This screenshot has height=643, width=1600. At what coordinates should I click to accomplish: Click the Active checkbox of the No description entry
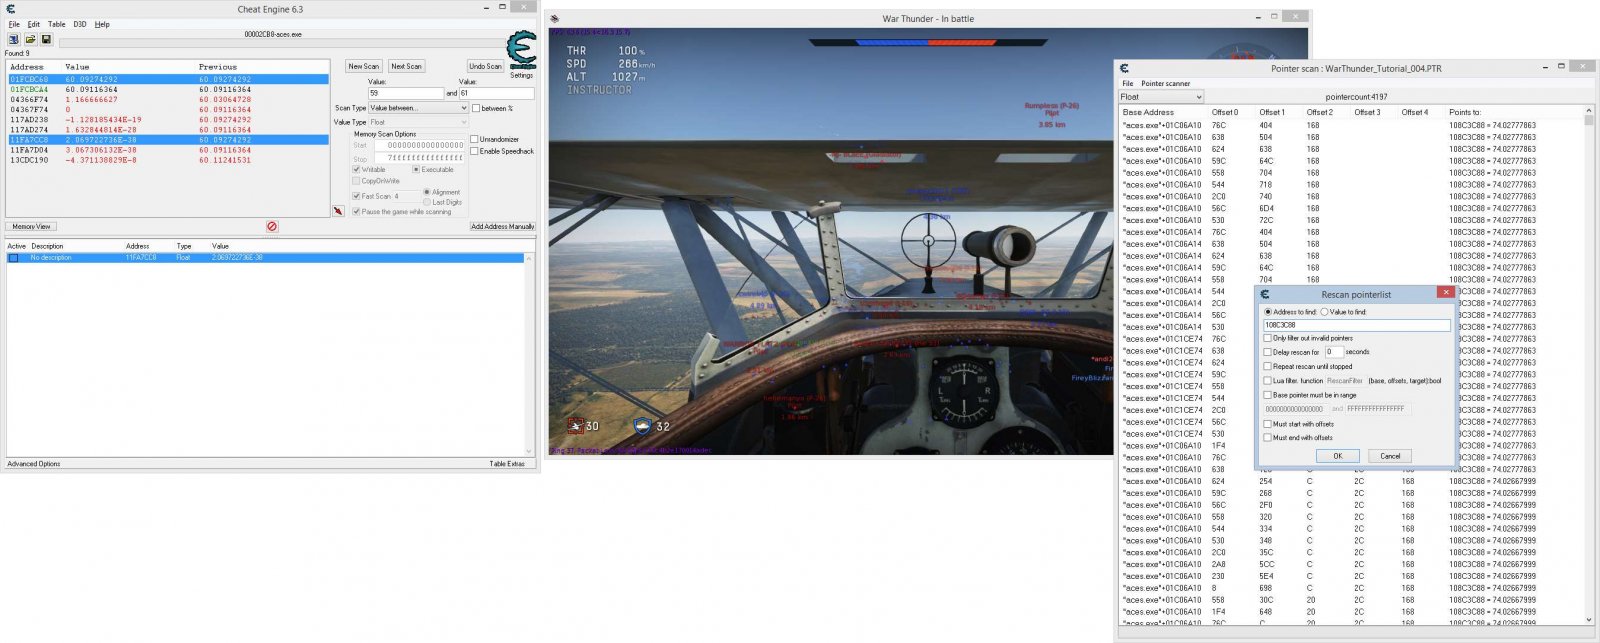pyautogui.click(x=14, y=258)
